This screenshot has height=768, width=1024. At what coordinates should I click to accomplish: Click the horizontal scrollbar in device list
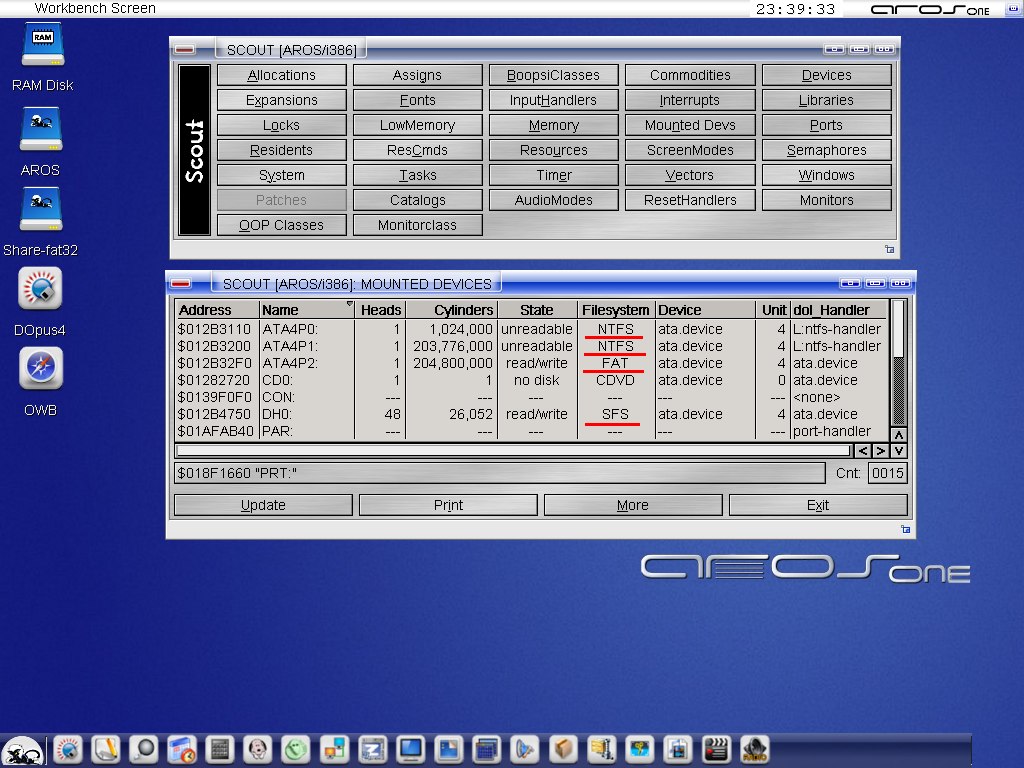[513, 451]
